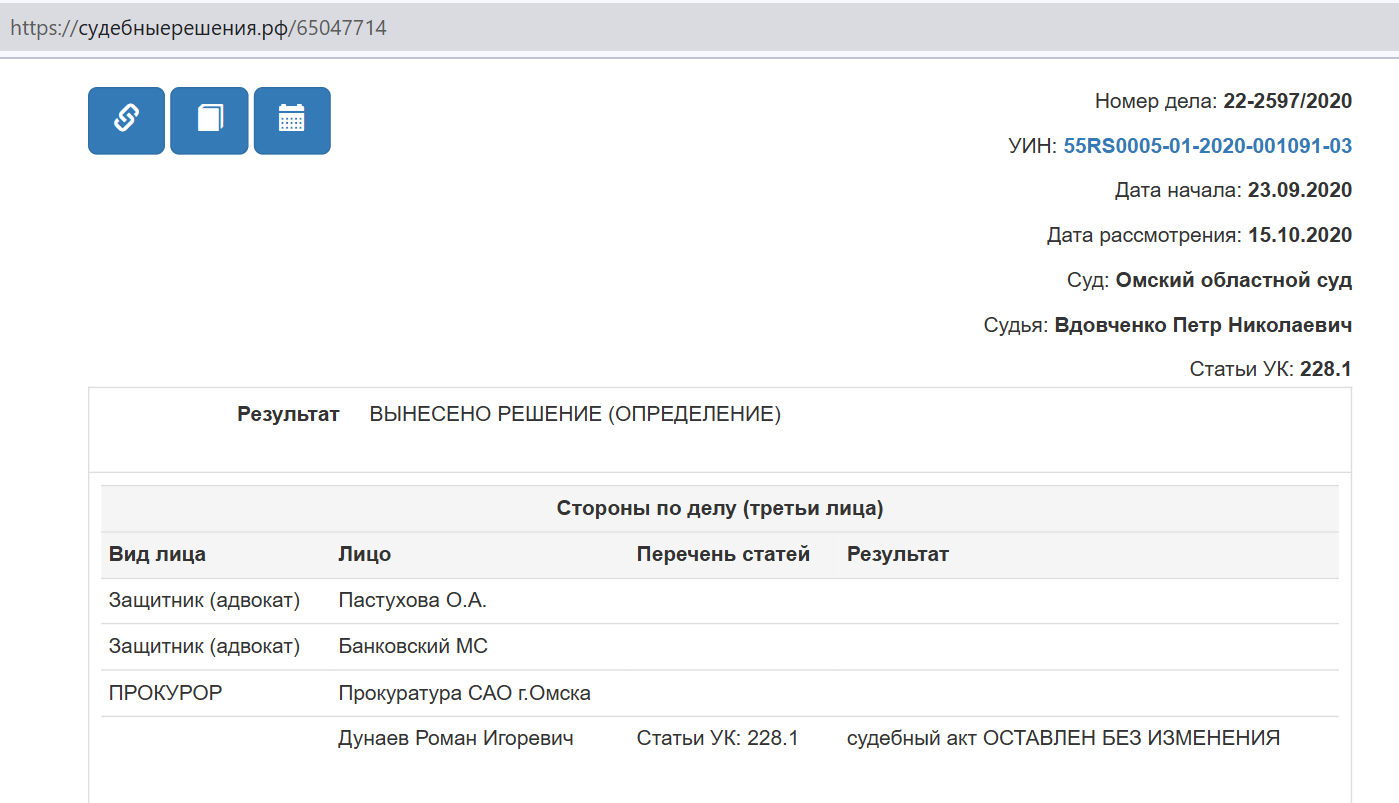Click Дунаев Роман Игоревич cell
Screen dimensions: 1399x803
(x=456, y=739)
